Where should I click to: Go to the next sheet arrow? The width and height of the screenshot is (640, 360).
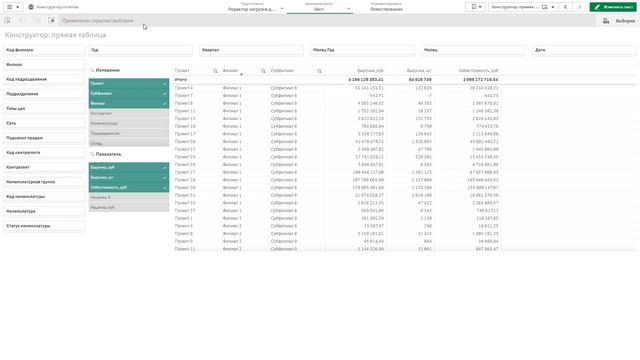[x=579, y=7]
